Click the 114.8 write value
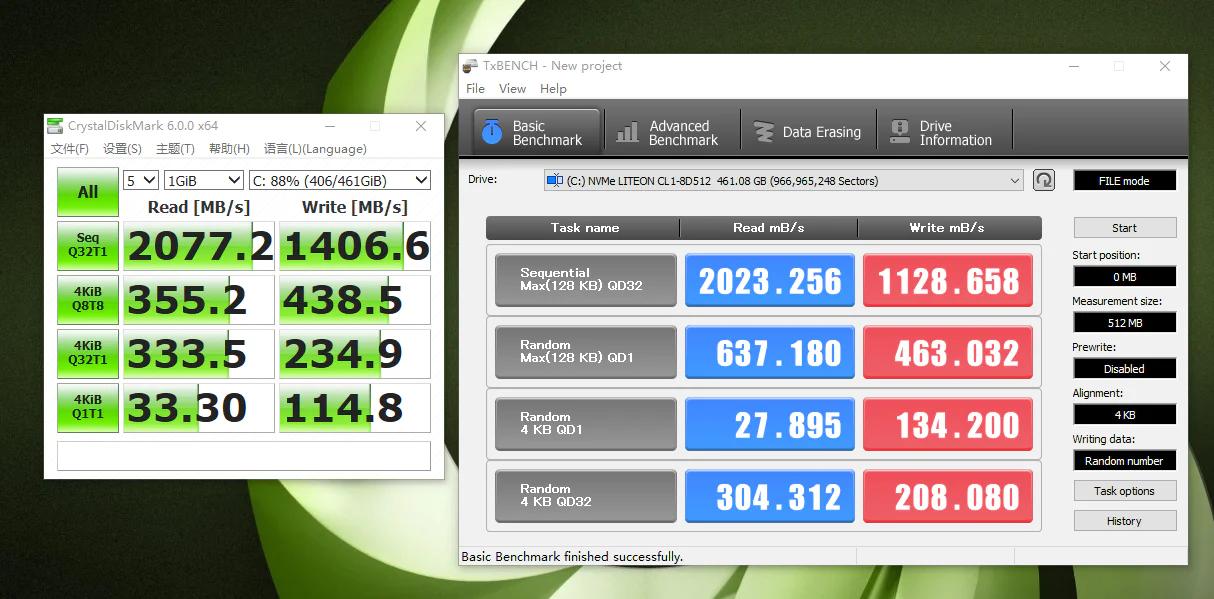 (355, 408)
